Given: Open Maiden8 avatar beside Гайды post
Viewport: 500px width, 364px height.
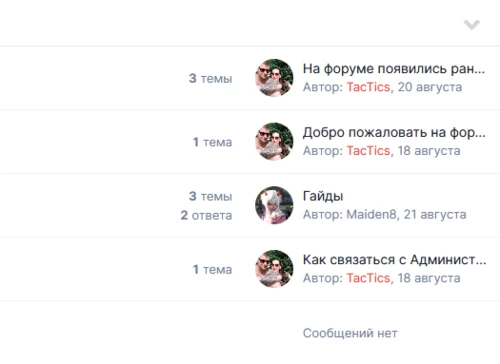Looking at the screenshot, I should pos(274,205).
